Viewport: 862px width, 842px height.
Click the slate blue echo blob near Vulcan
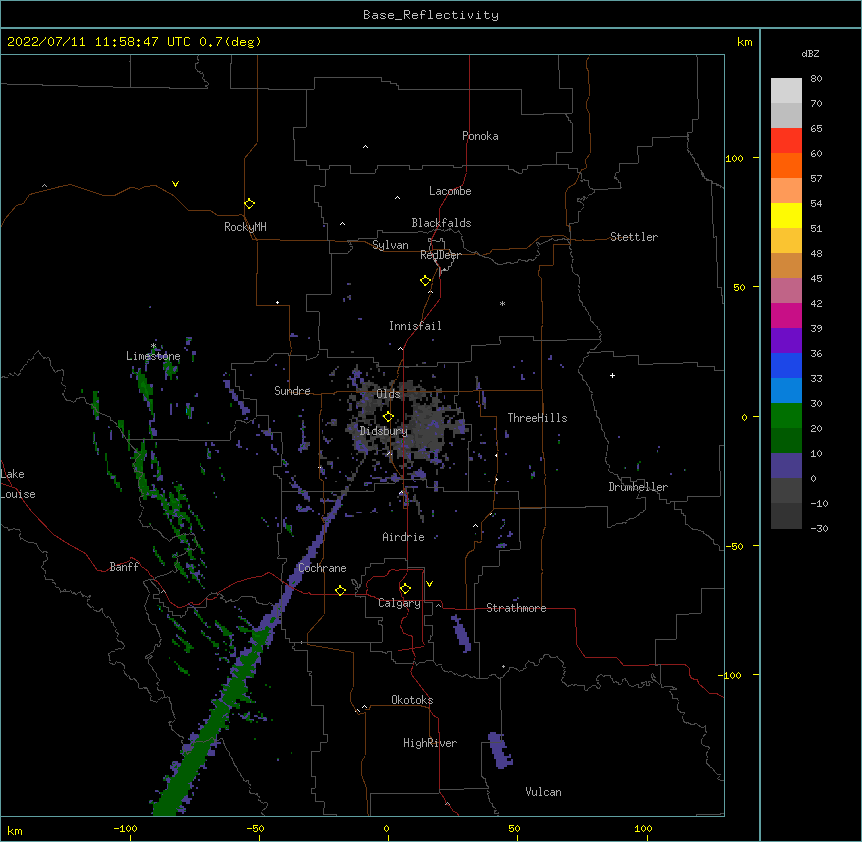pyautogui.click(x=500, y=750)
